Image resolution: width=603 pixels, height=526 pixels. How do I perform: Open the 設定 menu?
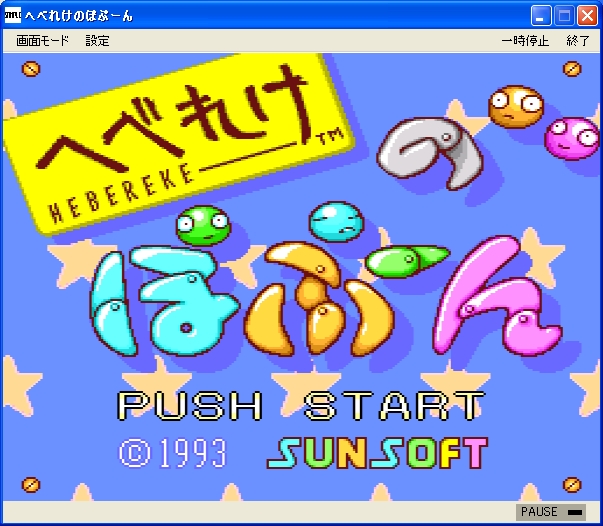[x=97, y=40]
